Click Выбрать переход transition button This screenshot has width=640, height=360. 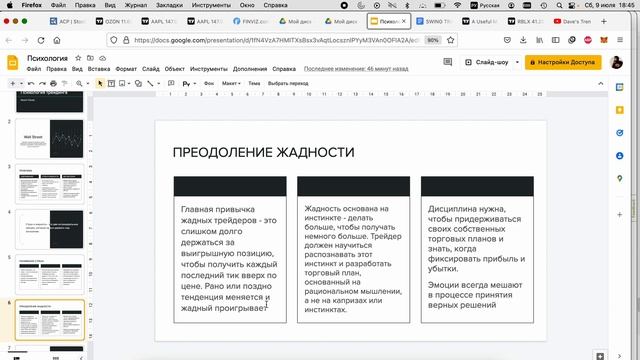tap(288, 83)
